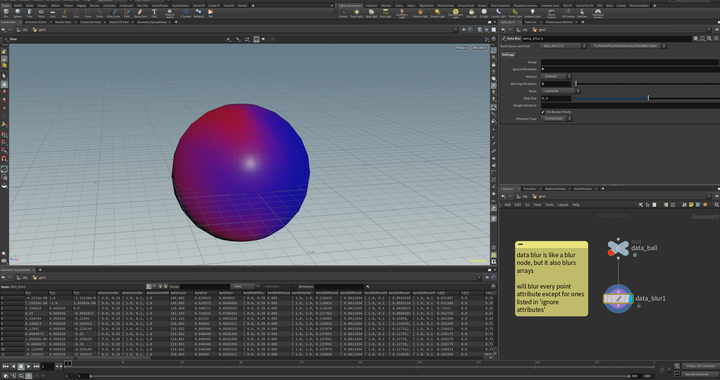
Task: Open the network editor Add menu
Action: [x=507, y=205]
